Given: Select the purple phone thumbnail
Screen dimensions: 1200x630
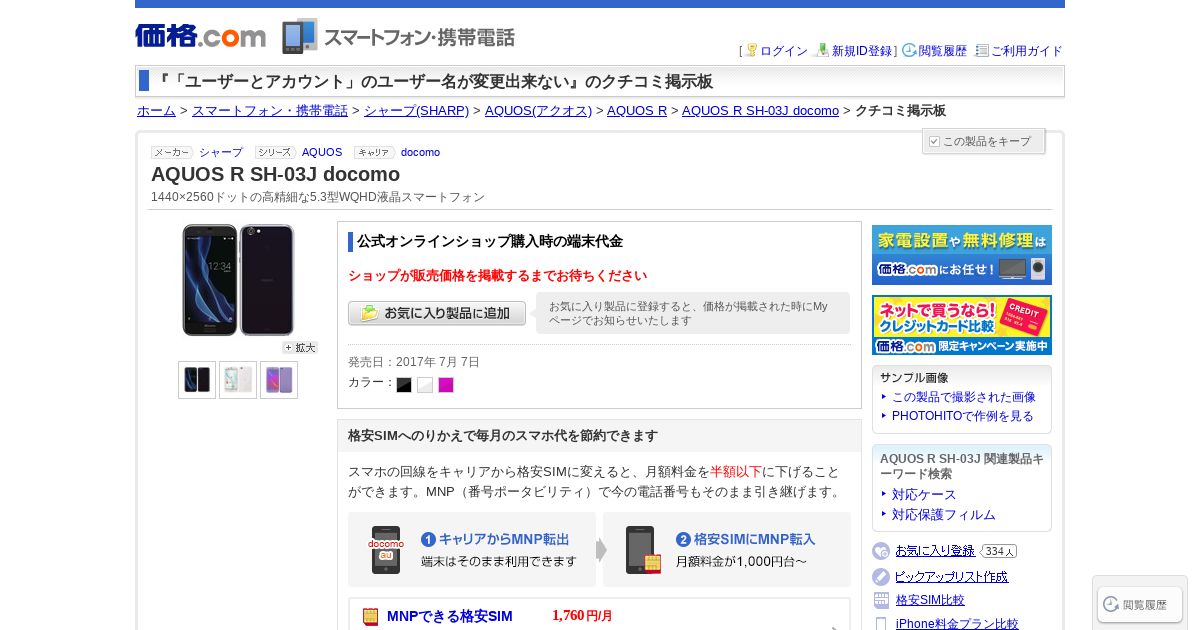Looking at the screenshot, I should [279, 380].
